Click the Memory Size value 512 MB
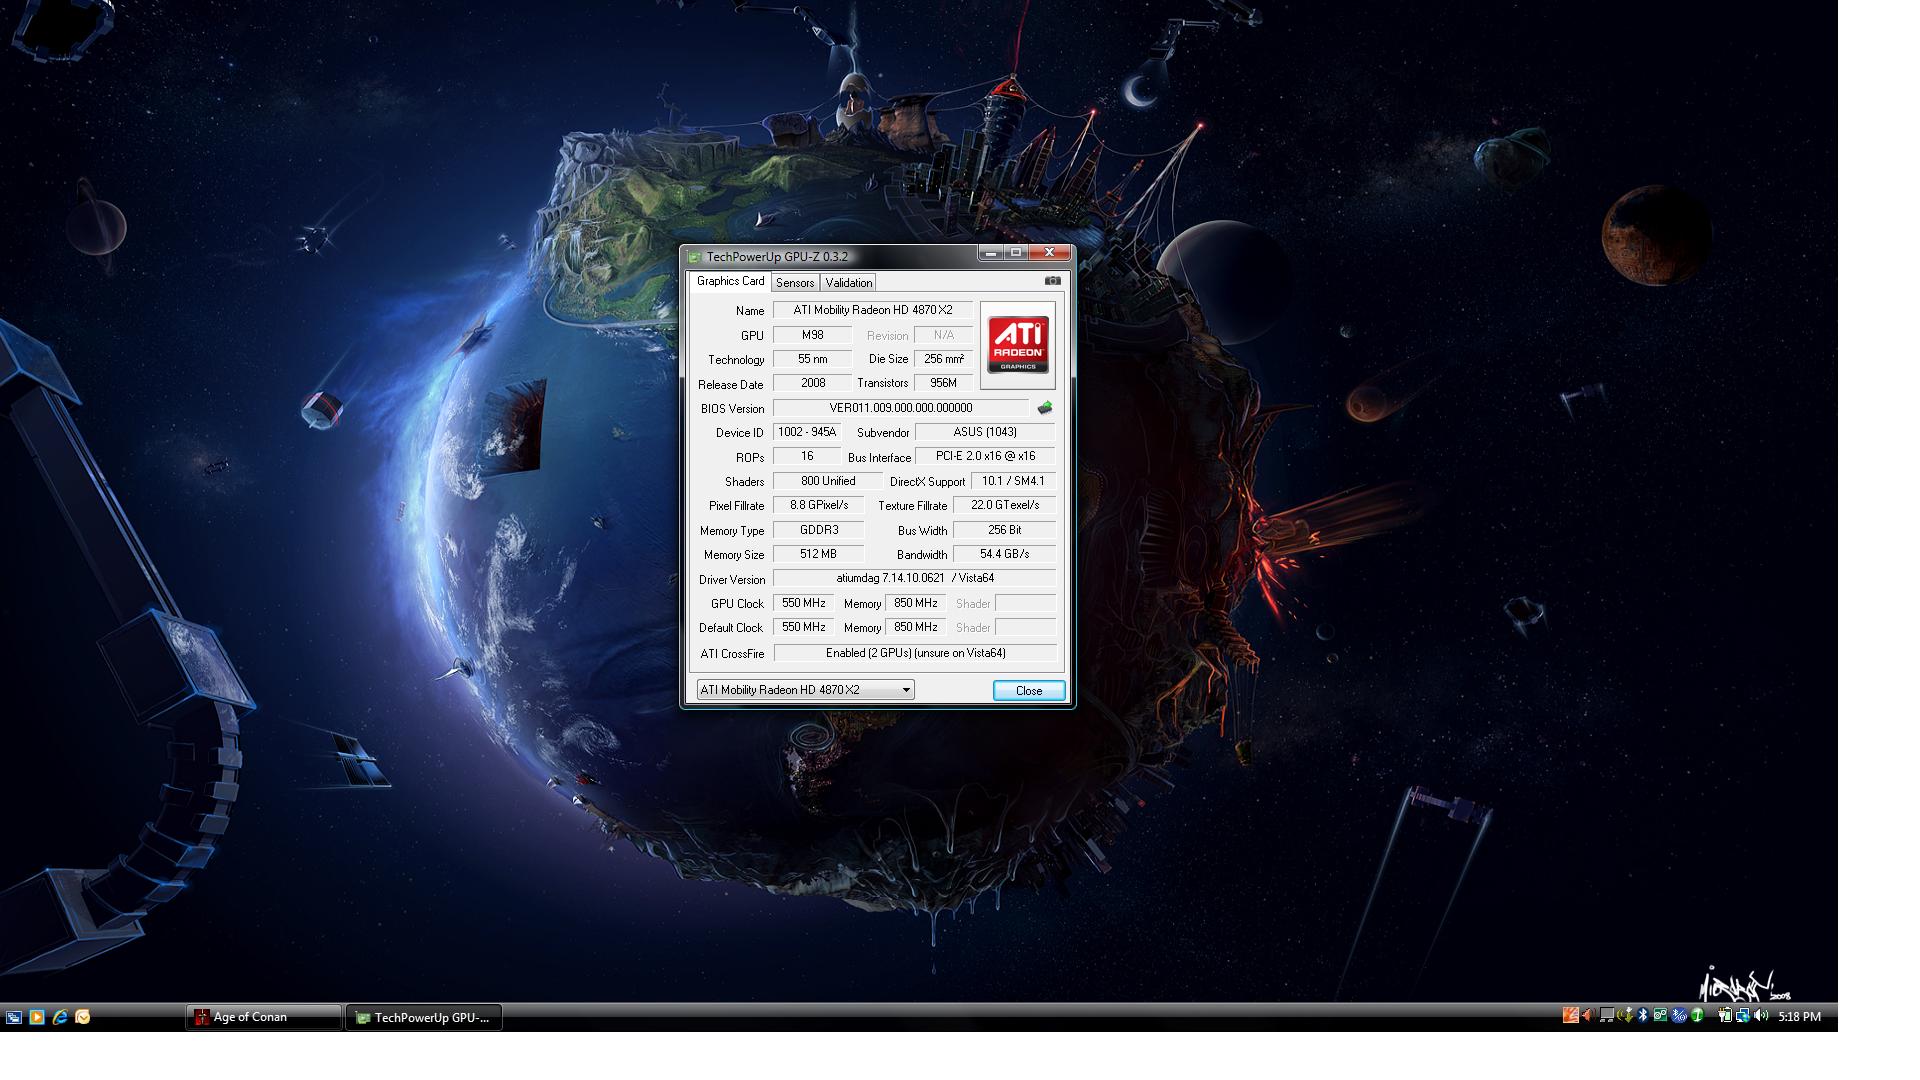 tap(819, 554)
